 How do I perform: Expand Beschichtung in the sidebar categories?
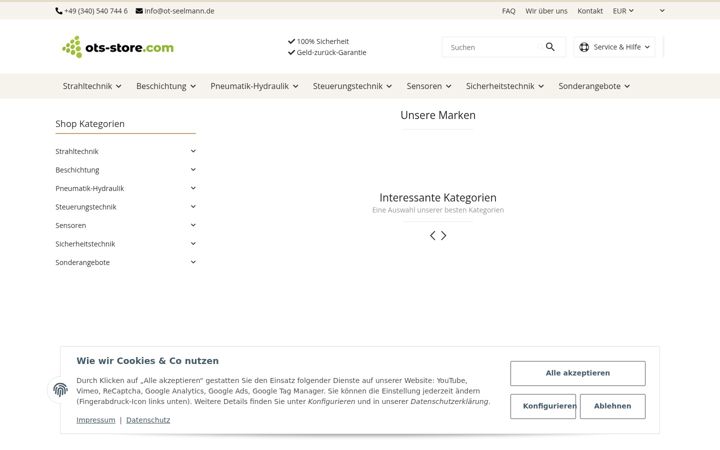[x=193, y=169]
